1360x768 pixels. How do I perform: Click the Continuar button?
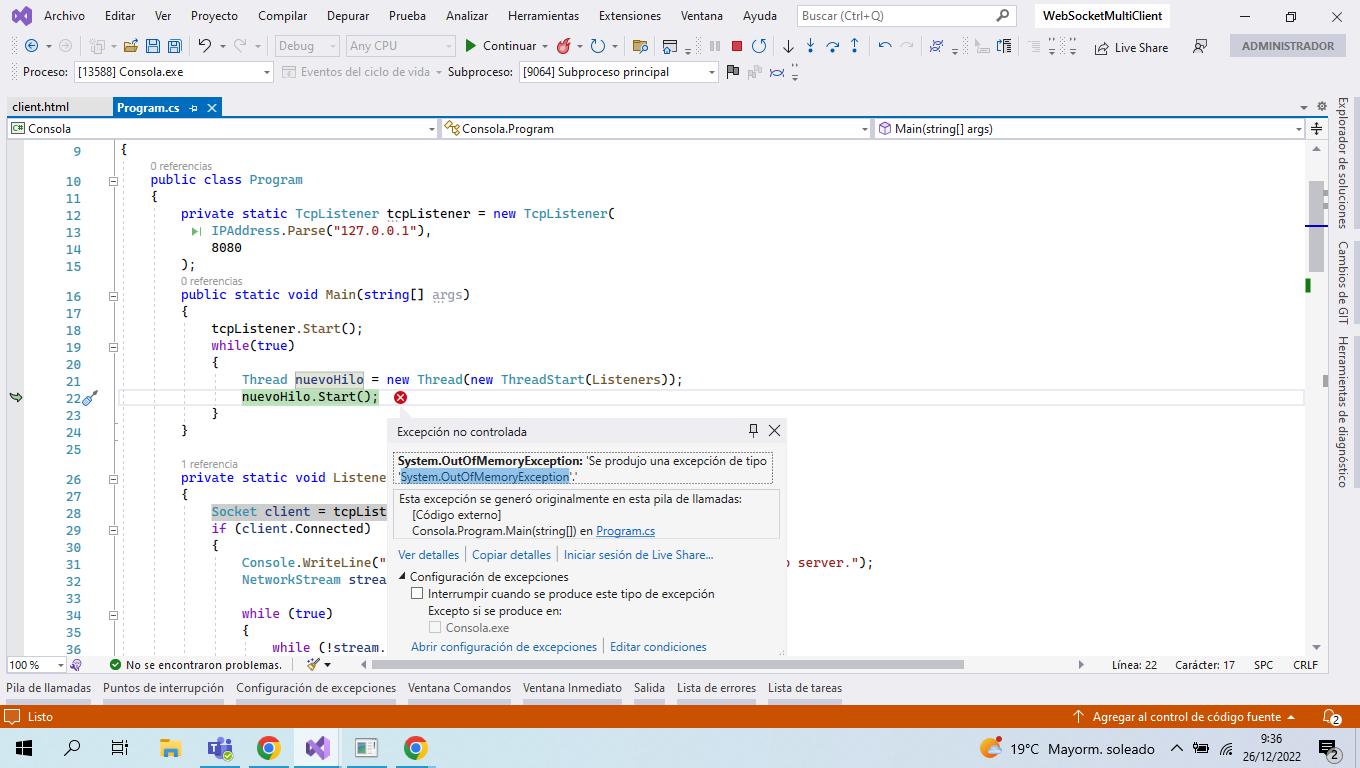(500, 46)
